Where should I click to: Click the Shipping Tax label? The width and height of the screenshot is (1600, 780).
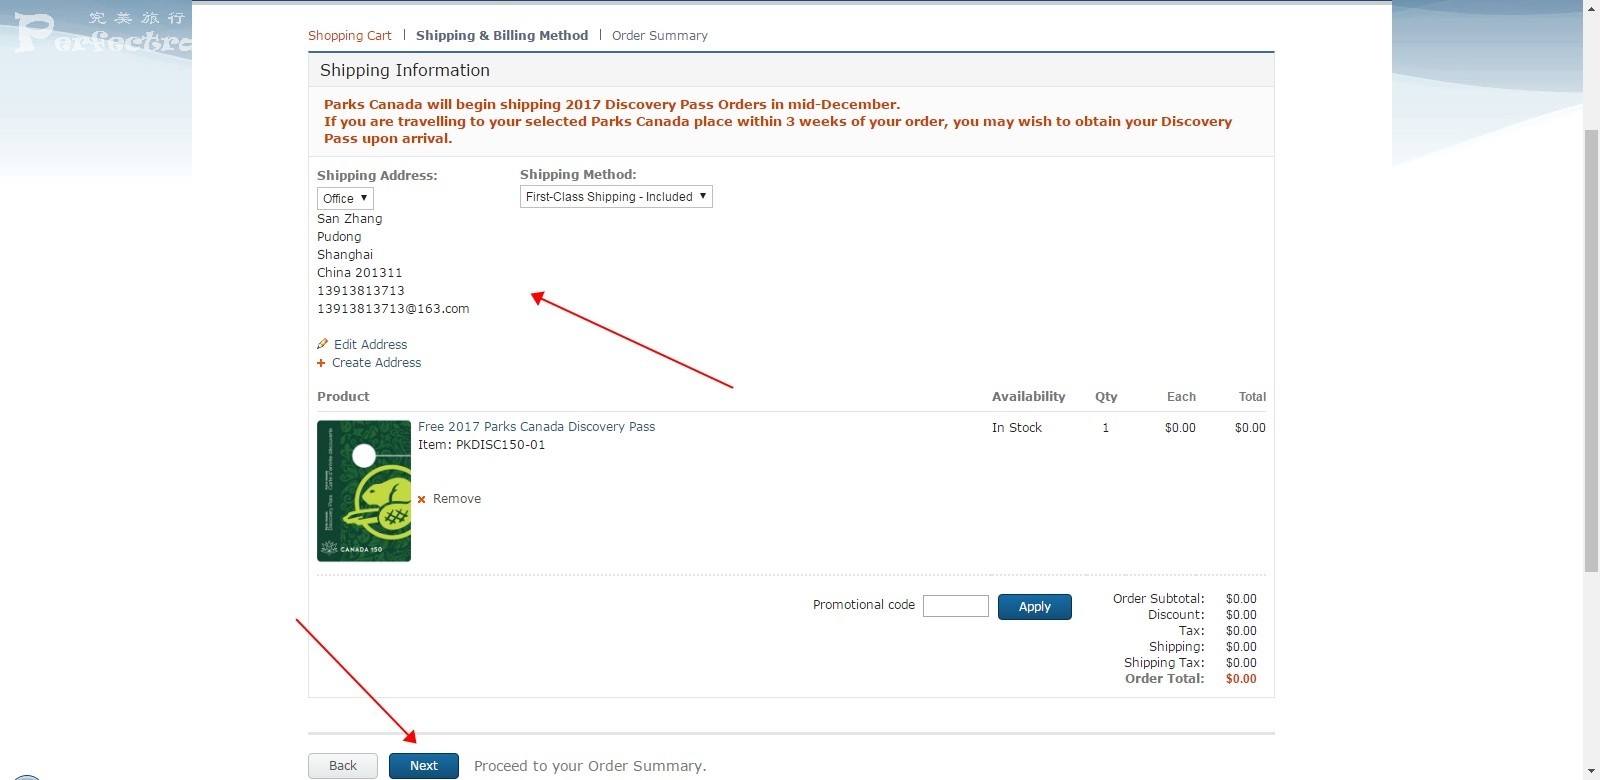(x=1164, y=663)
